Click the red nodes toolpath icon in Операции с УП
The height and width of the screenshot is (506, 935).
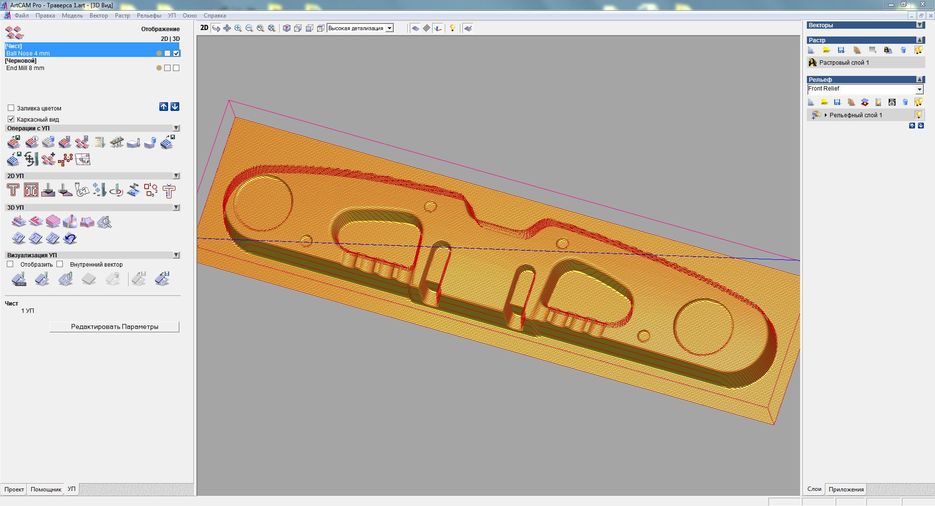point(66,159)
